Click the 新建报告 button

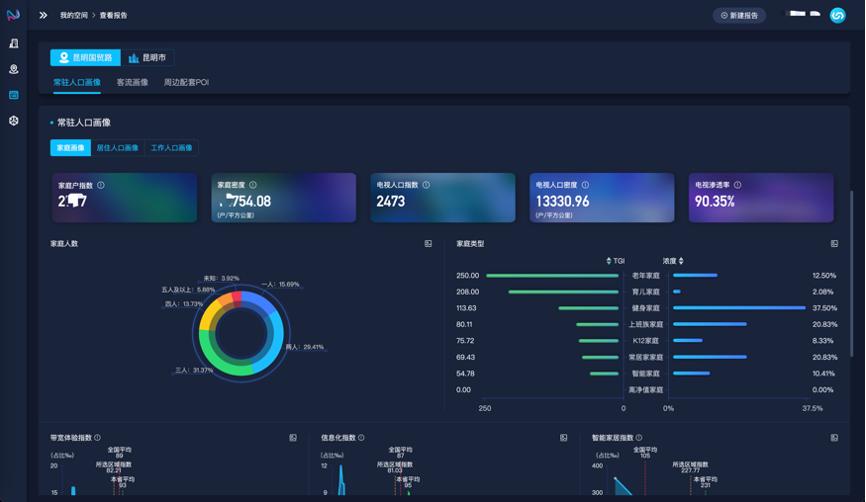tap(740, 15)
